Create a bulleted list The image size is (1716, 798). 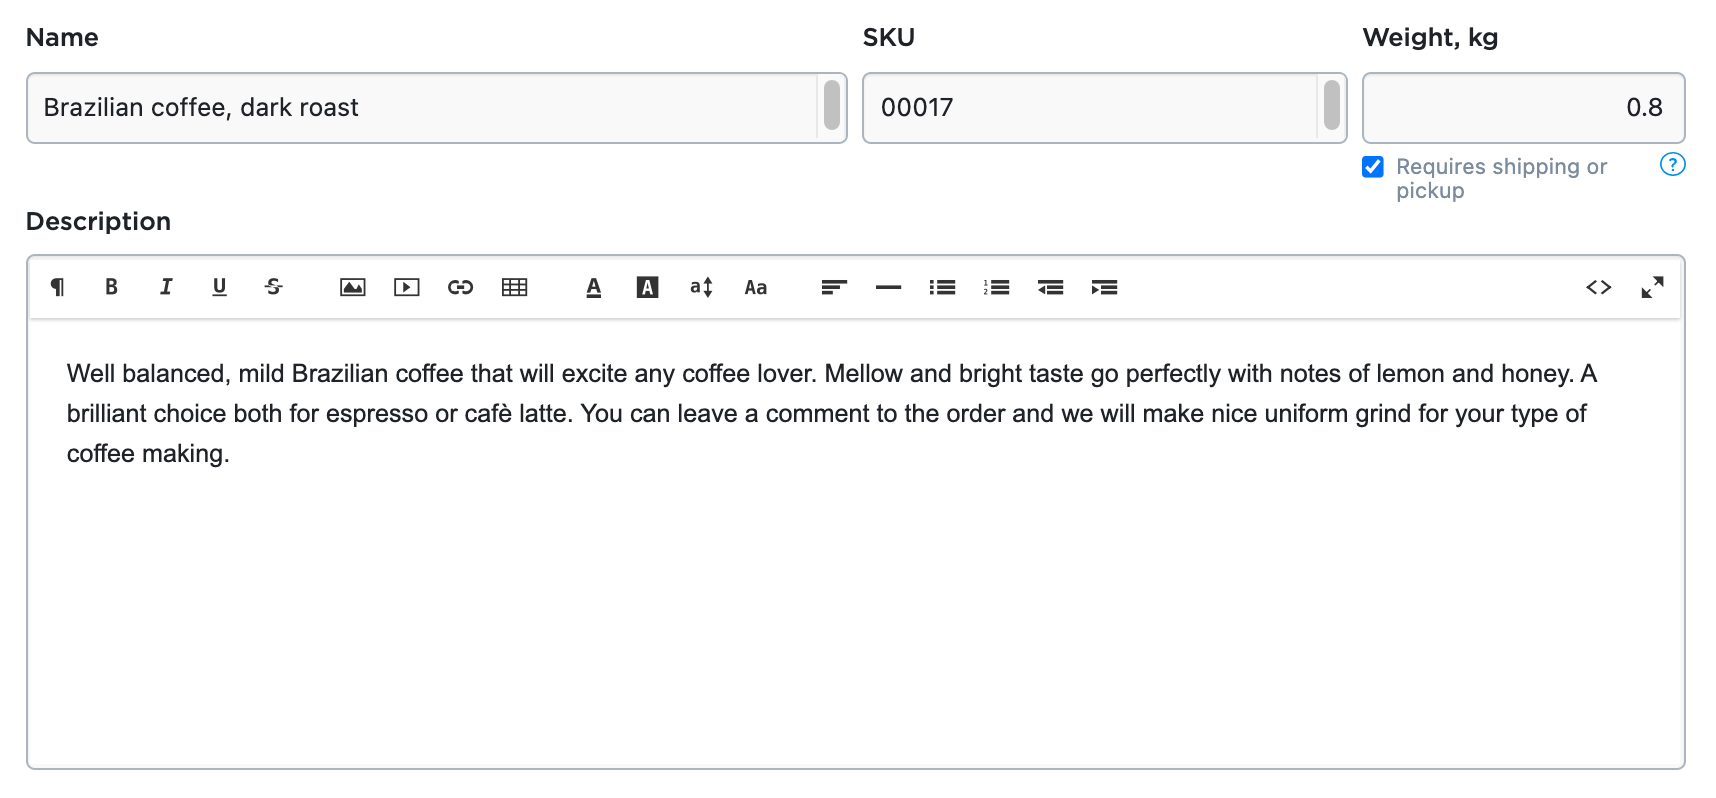click(941, 287)
